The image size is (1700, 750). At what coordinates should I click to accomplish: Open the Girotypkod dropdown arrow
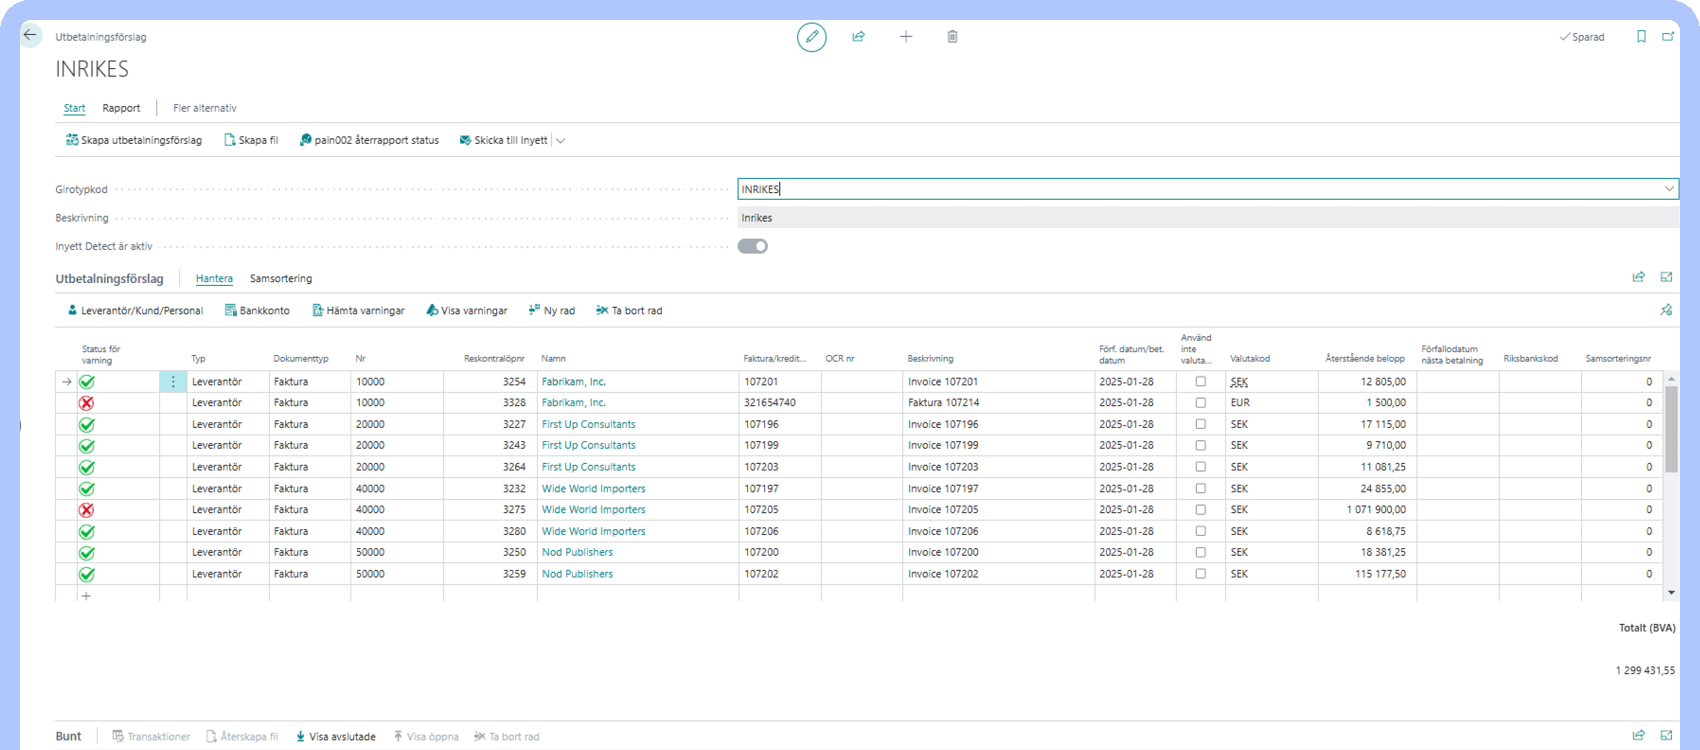tap(1669, 189)
